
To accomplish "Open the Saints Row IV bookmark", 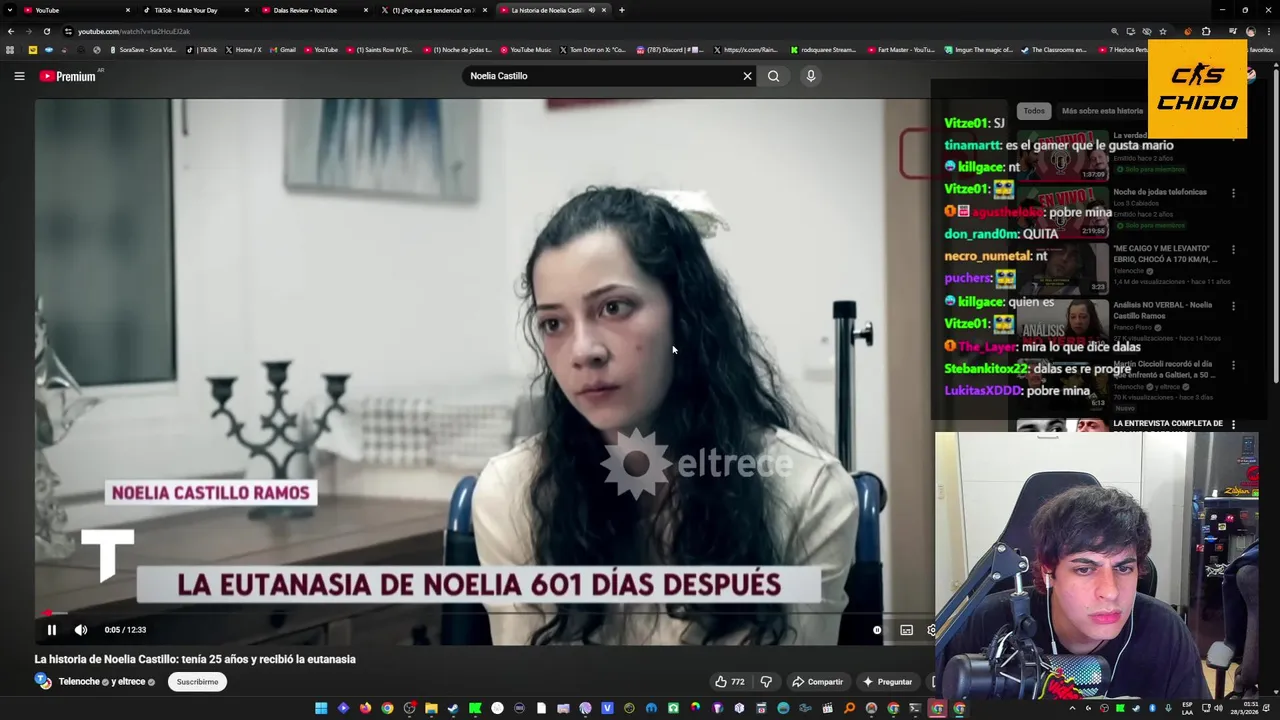I will [x=379, y=49].
